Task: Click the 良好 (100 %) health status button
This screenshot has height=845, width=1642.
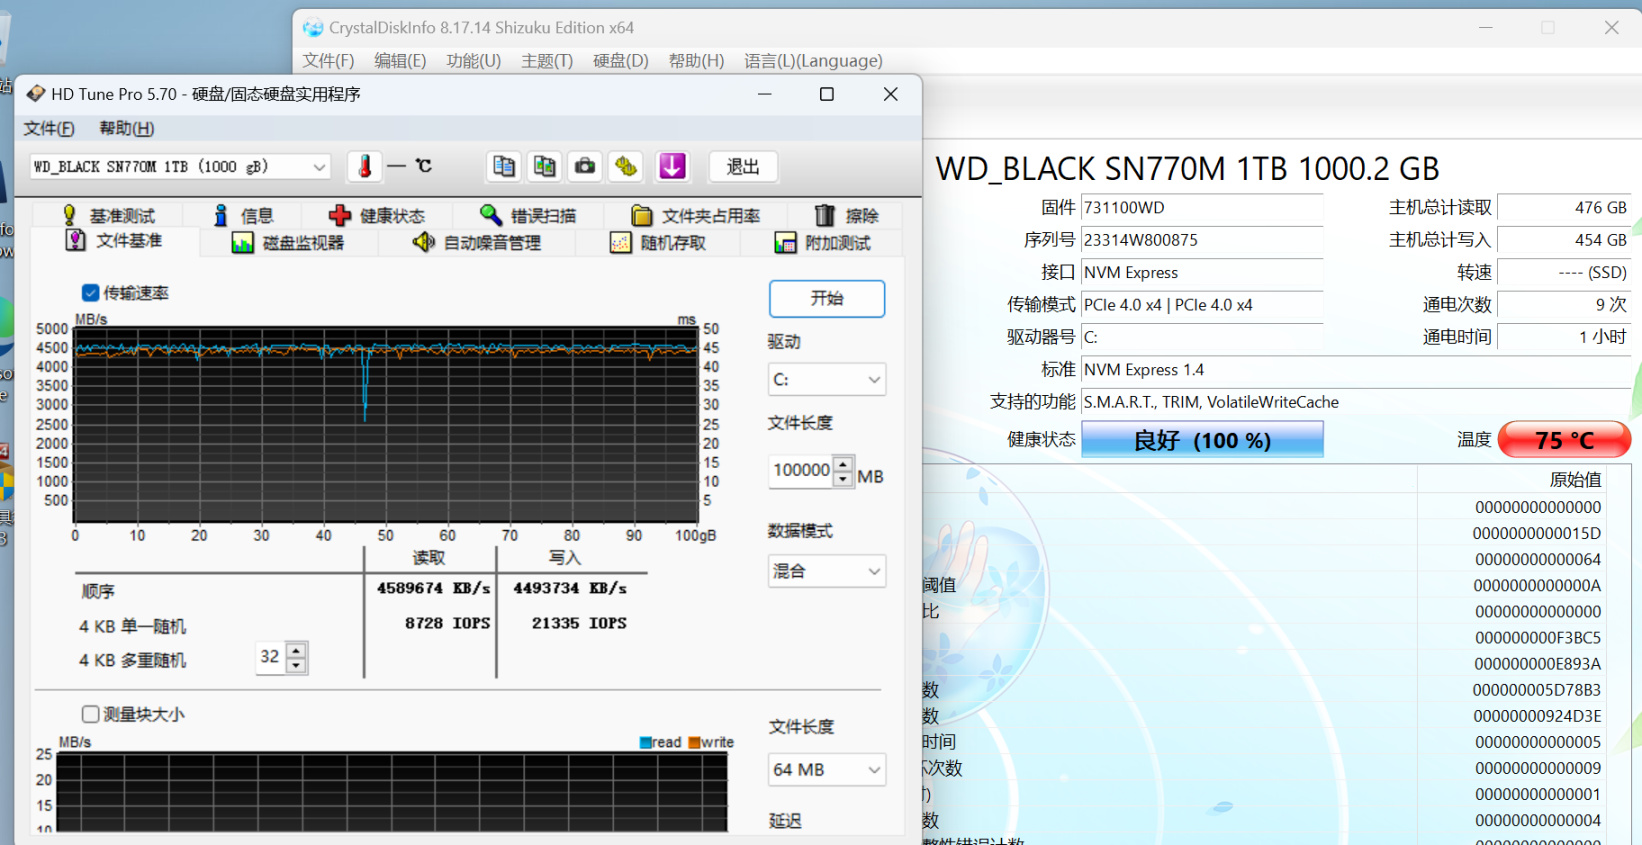Action: coord(1202,440)
